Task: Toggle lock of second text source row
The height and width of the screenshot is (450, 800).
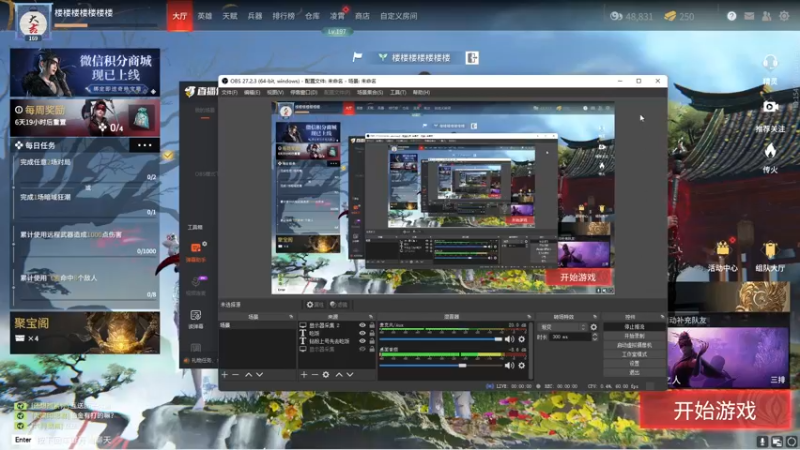Action: click(372, 333)
